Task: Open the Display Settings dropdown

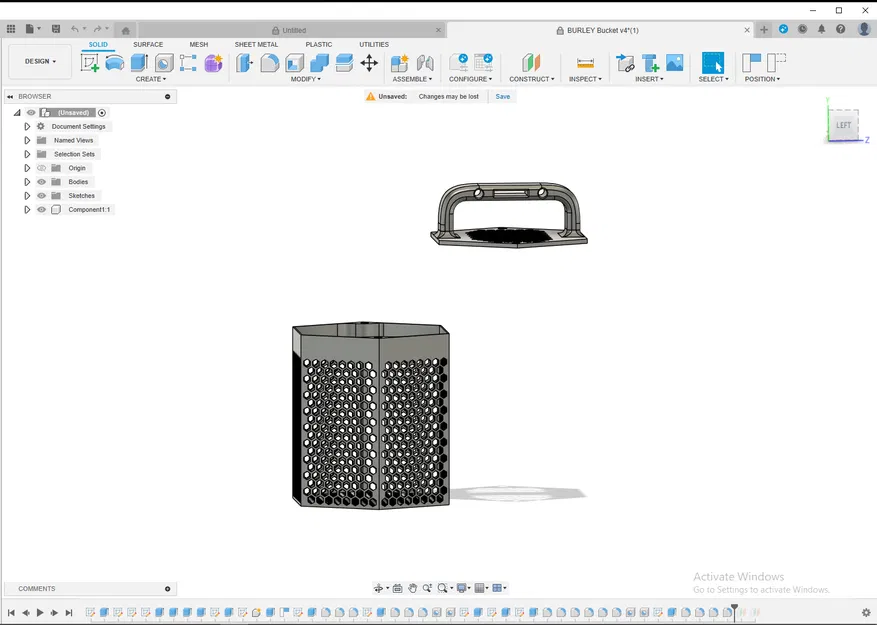Action: tap(464, 588)
